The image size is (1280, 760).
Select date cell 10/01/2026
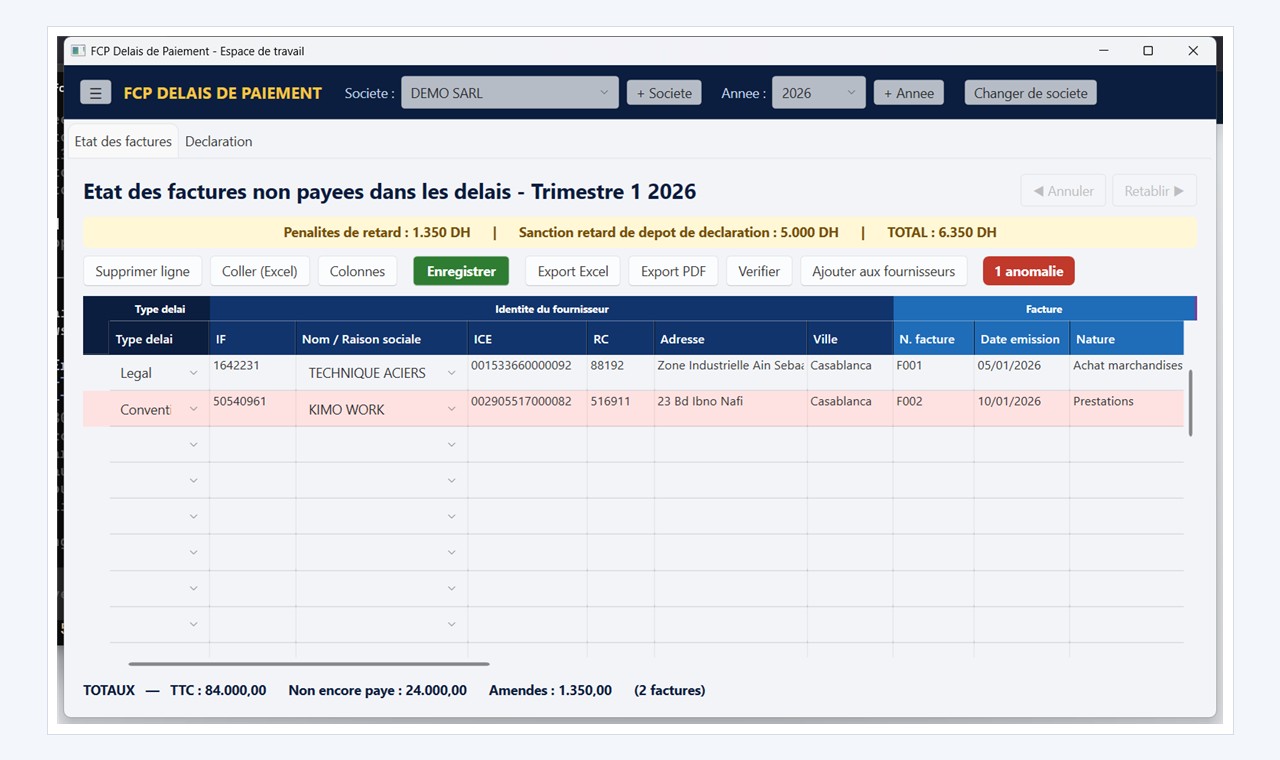1022,408
